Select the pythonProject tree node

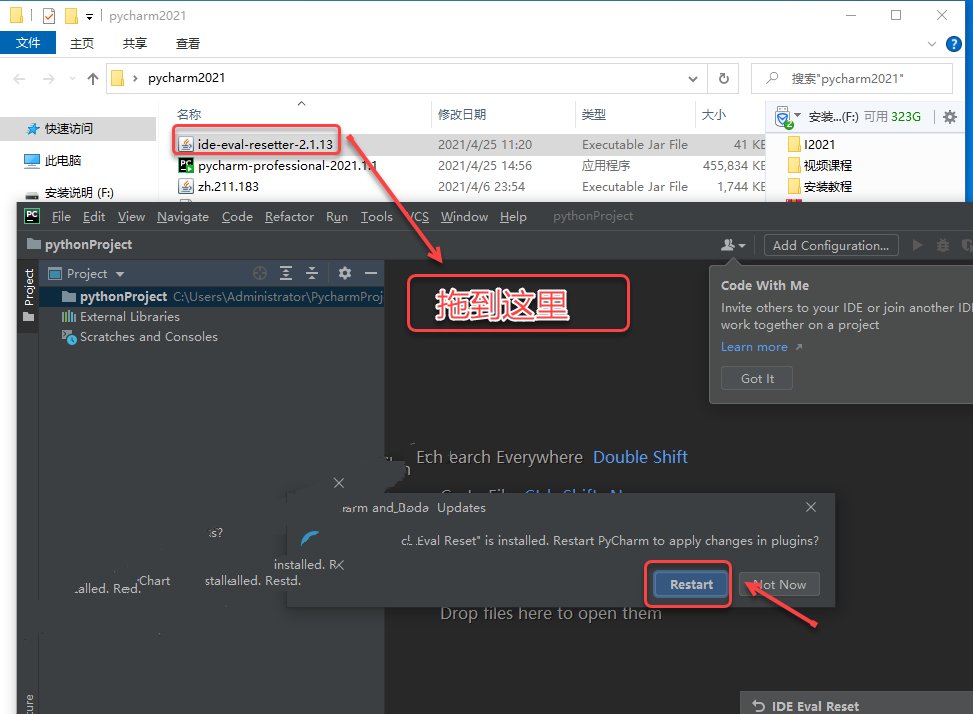pos(212,297)
